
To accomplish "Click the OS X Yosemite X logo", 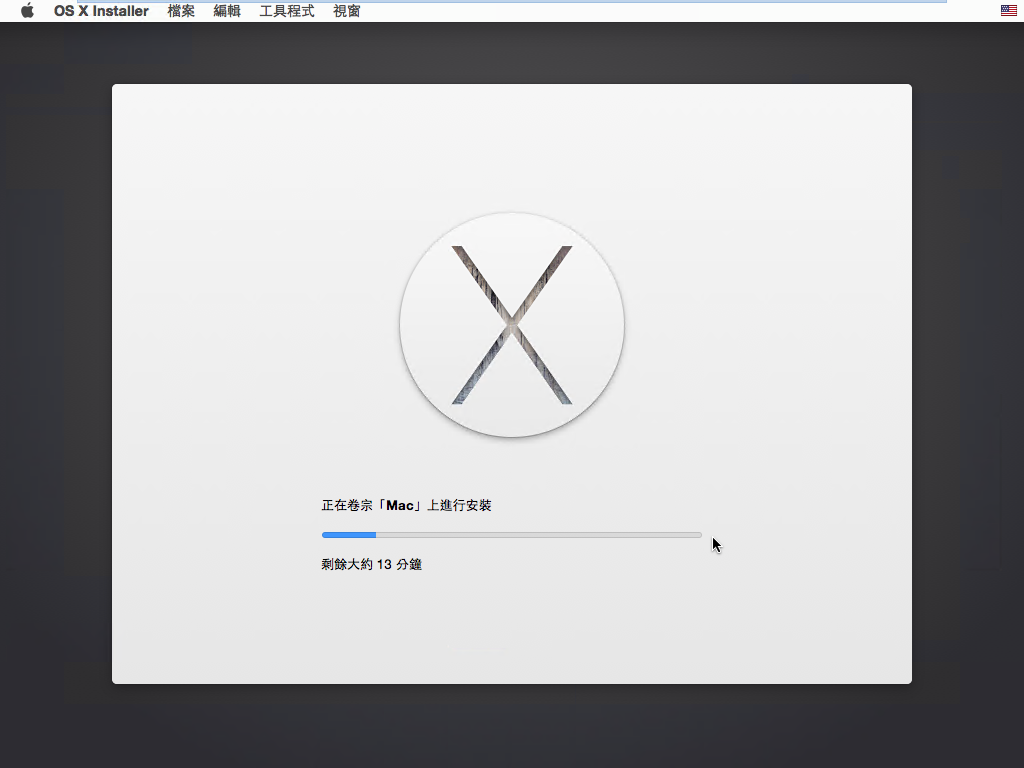I will (512, 325).
